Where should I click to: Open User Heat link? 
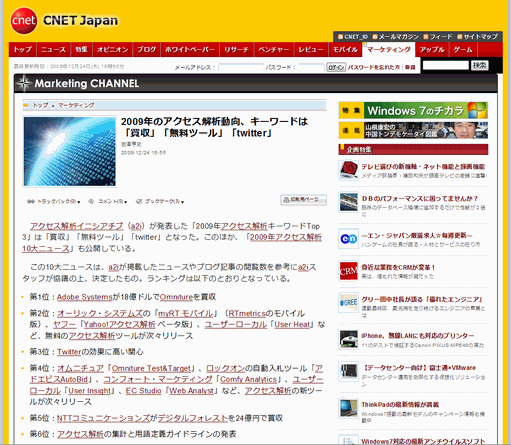pyautogui.click(x=292, y=325)
